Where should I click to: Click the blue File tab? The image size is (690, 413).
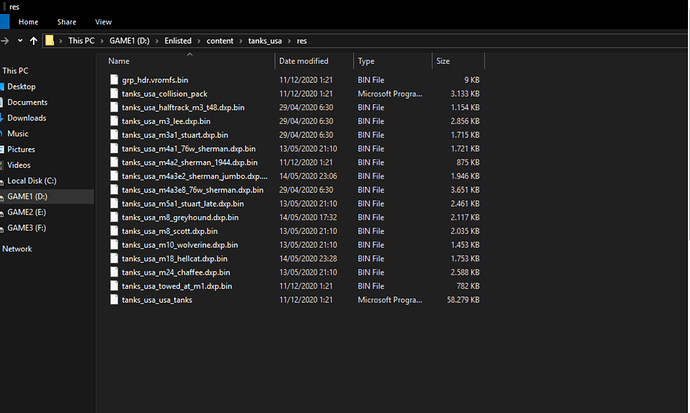pyautogui.click(x=4, y=22)
